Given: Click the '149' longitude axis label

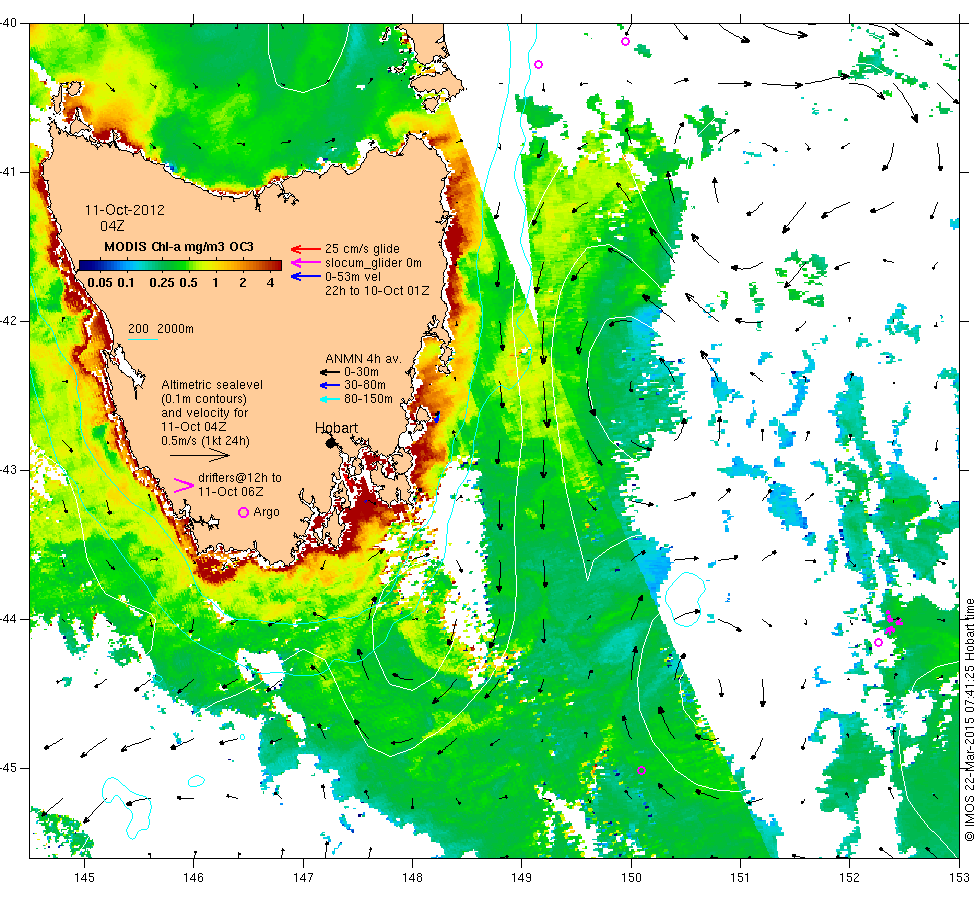Looking at the screenshot, I should [x=522, y=877].
